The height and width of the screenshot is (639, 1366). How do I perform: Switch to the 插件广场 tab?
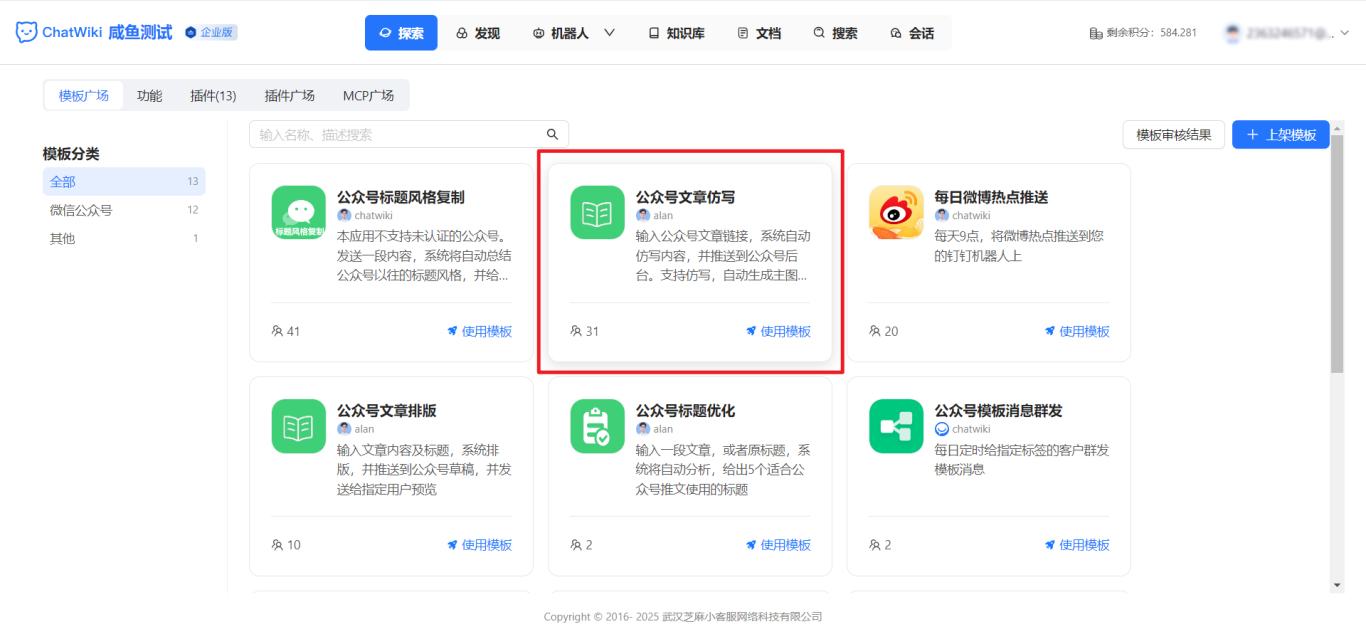pos(289,96)
